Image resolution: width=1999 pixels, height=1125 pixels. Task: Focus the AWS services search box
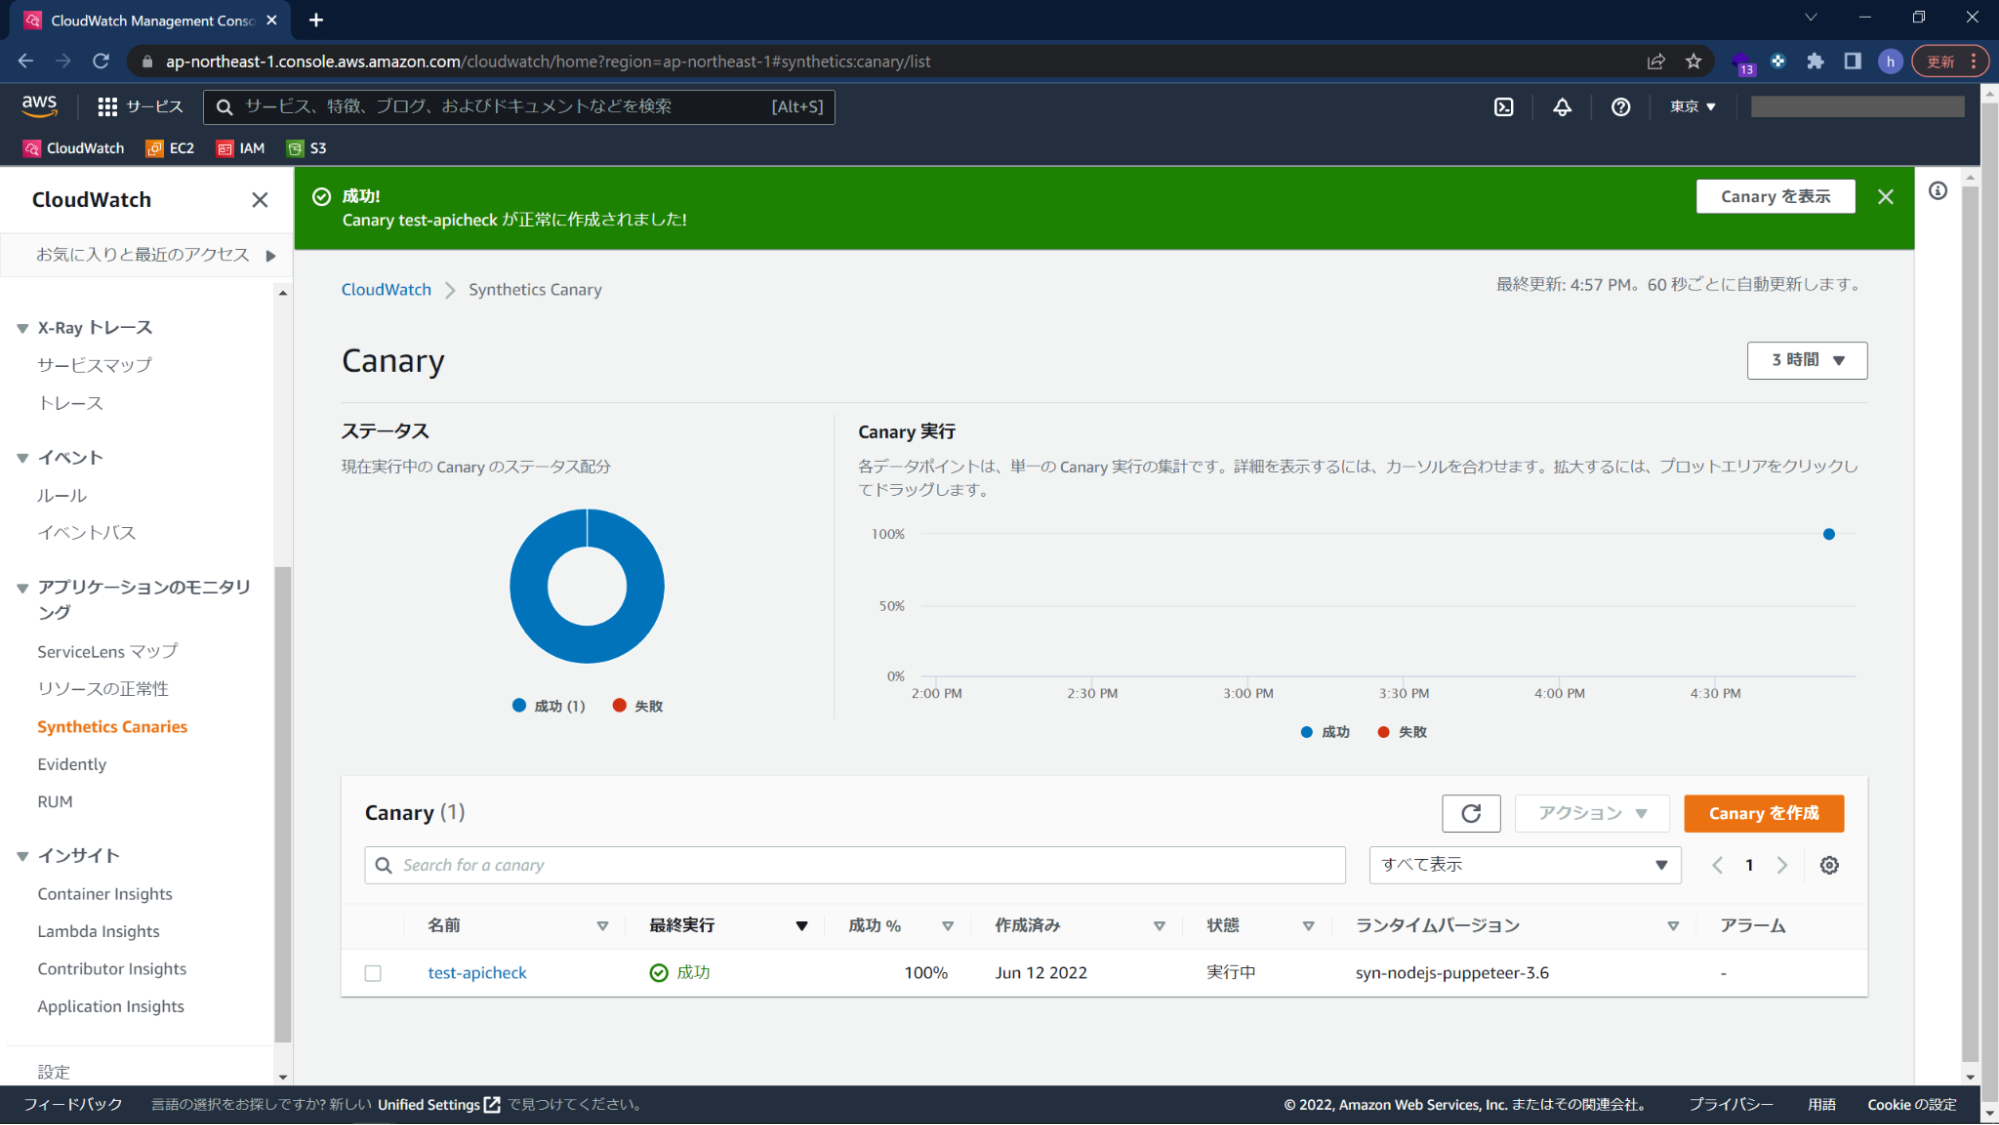[x=519, y=107]
